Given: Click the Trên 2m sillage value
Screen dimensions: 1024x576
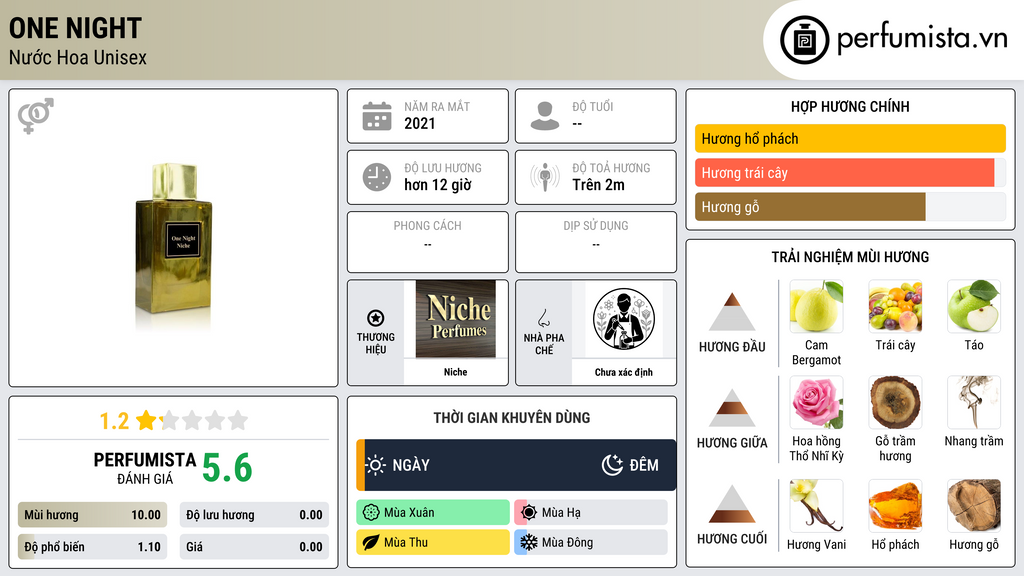Looking at the screenshot, I should pos(598,185).
